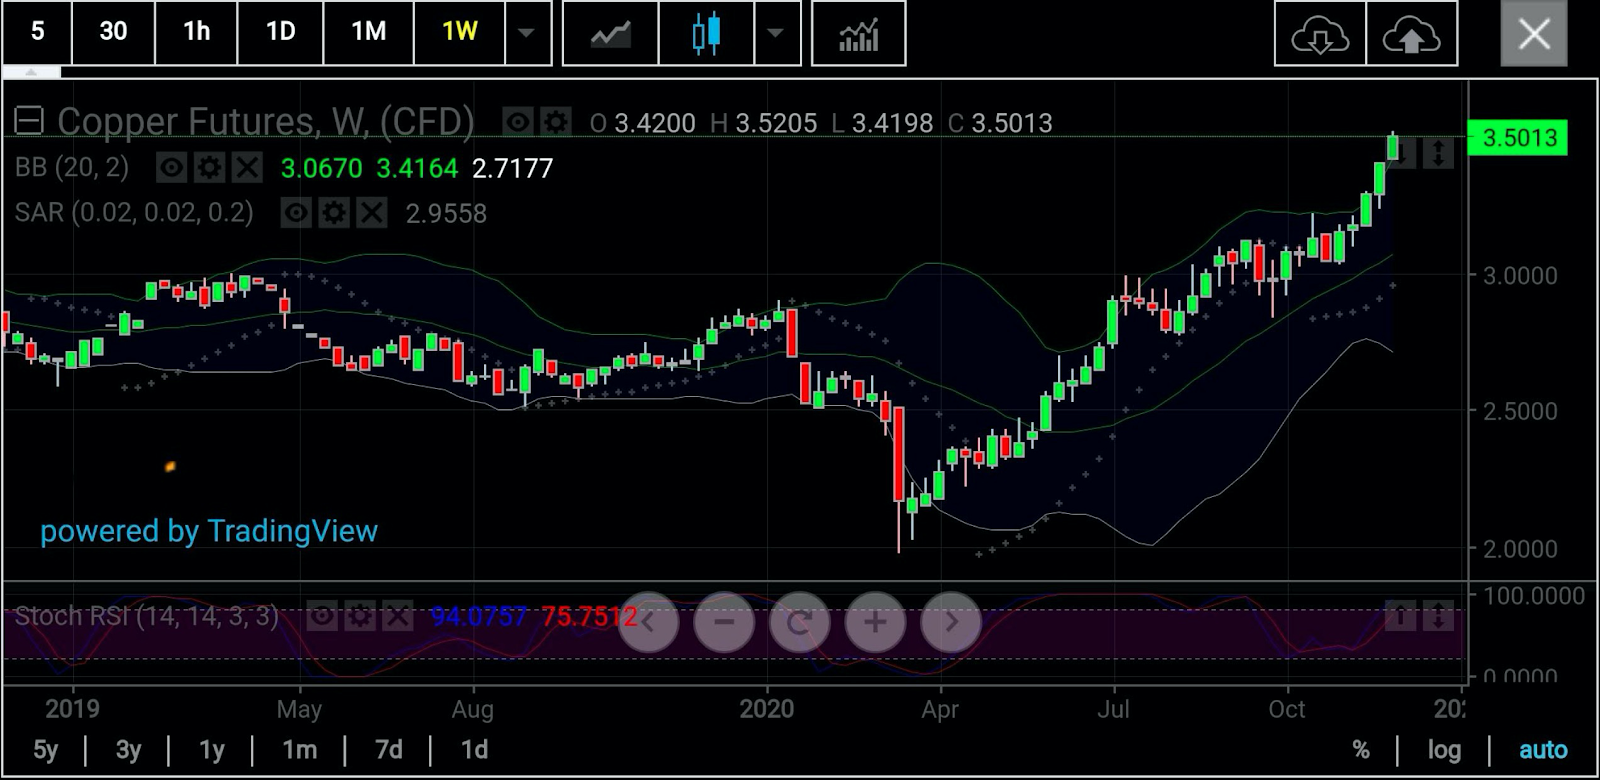Open the indicators icon
This screenshot has height=780, width=1600.
pyautogui.click(x=858, y=34)
